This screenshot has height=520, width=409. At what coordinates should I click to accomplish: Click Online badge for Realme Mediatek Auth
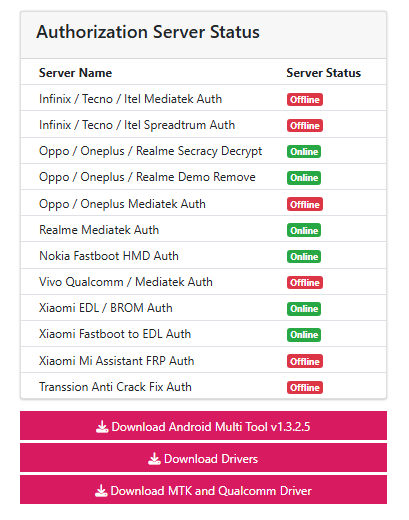point(304,230)
